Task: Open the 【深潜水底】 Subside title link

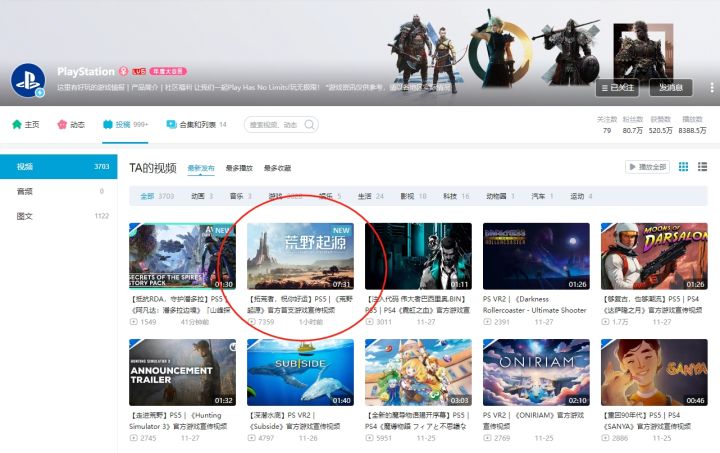Action: coord(294,420)
